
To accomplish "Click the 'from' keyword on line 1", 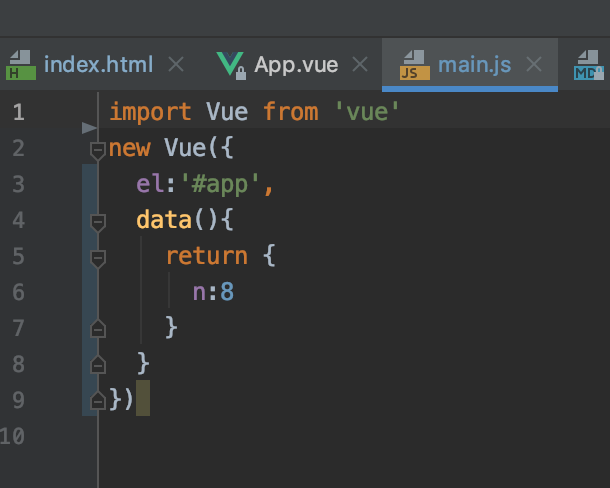I will point(291,112).
